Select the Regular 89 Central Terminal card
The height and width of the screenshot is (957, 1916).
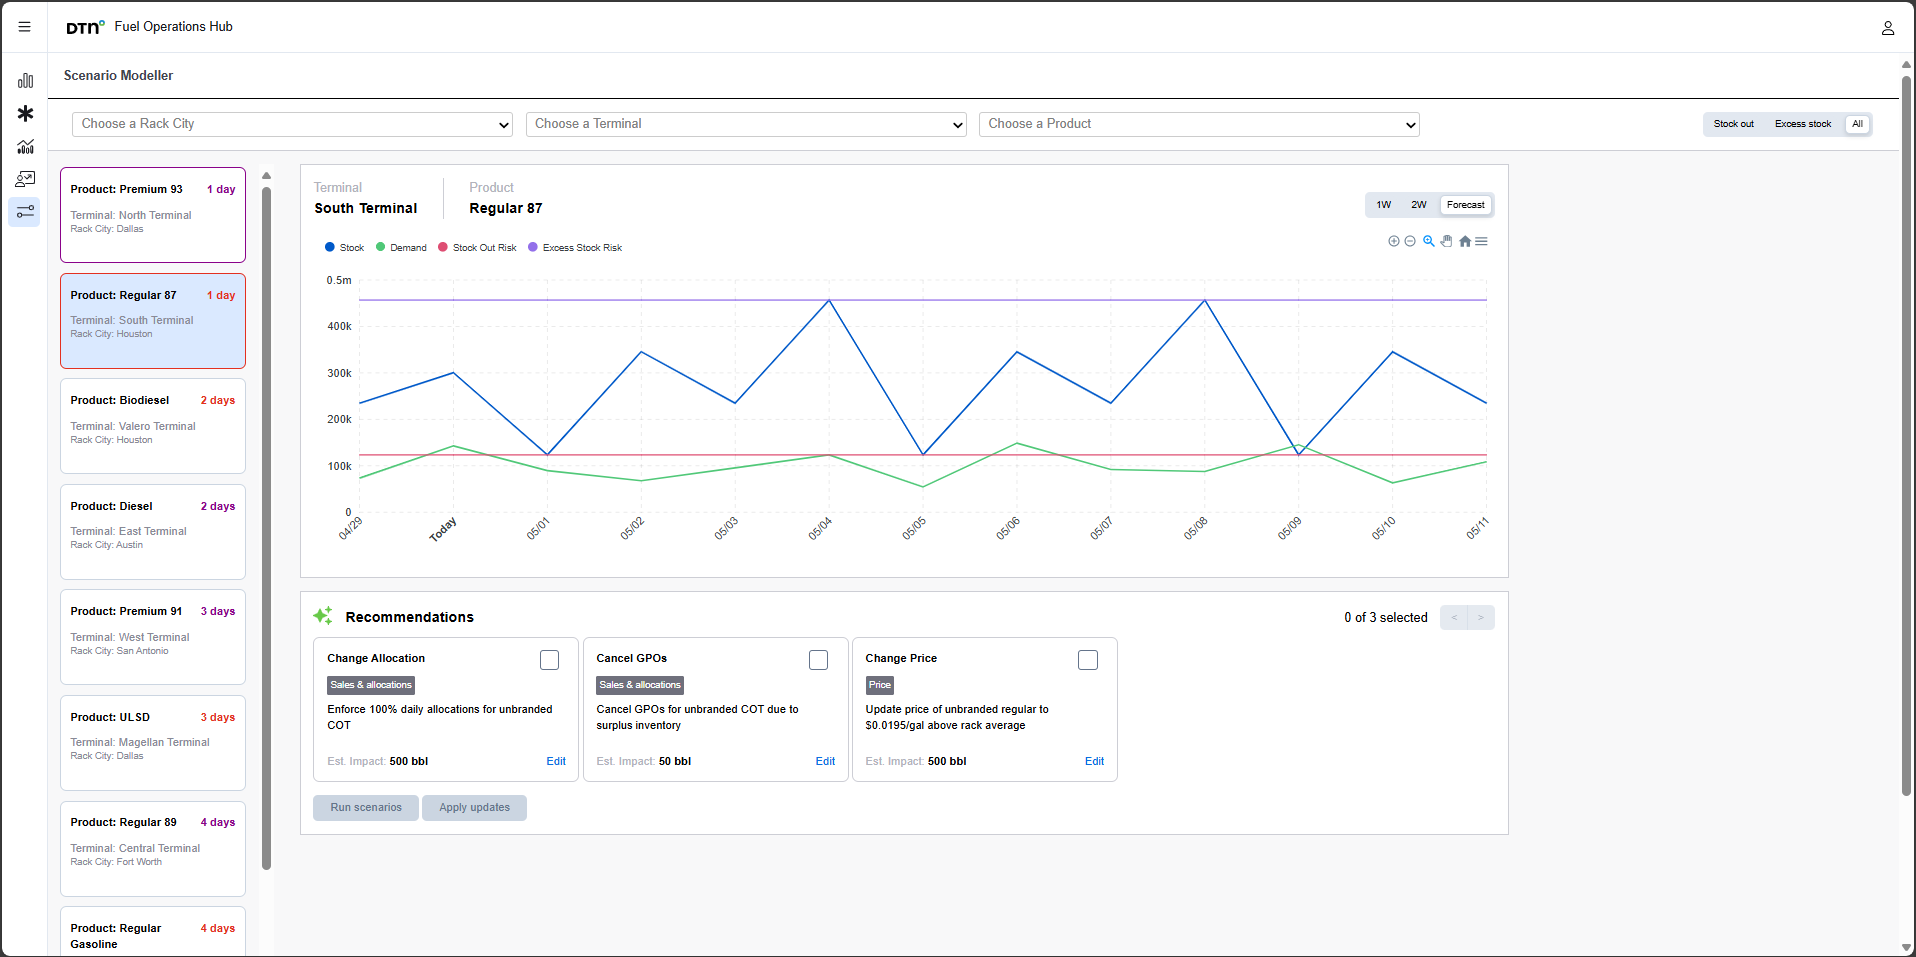coord(153,848)
